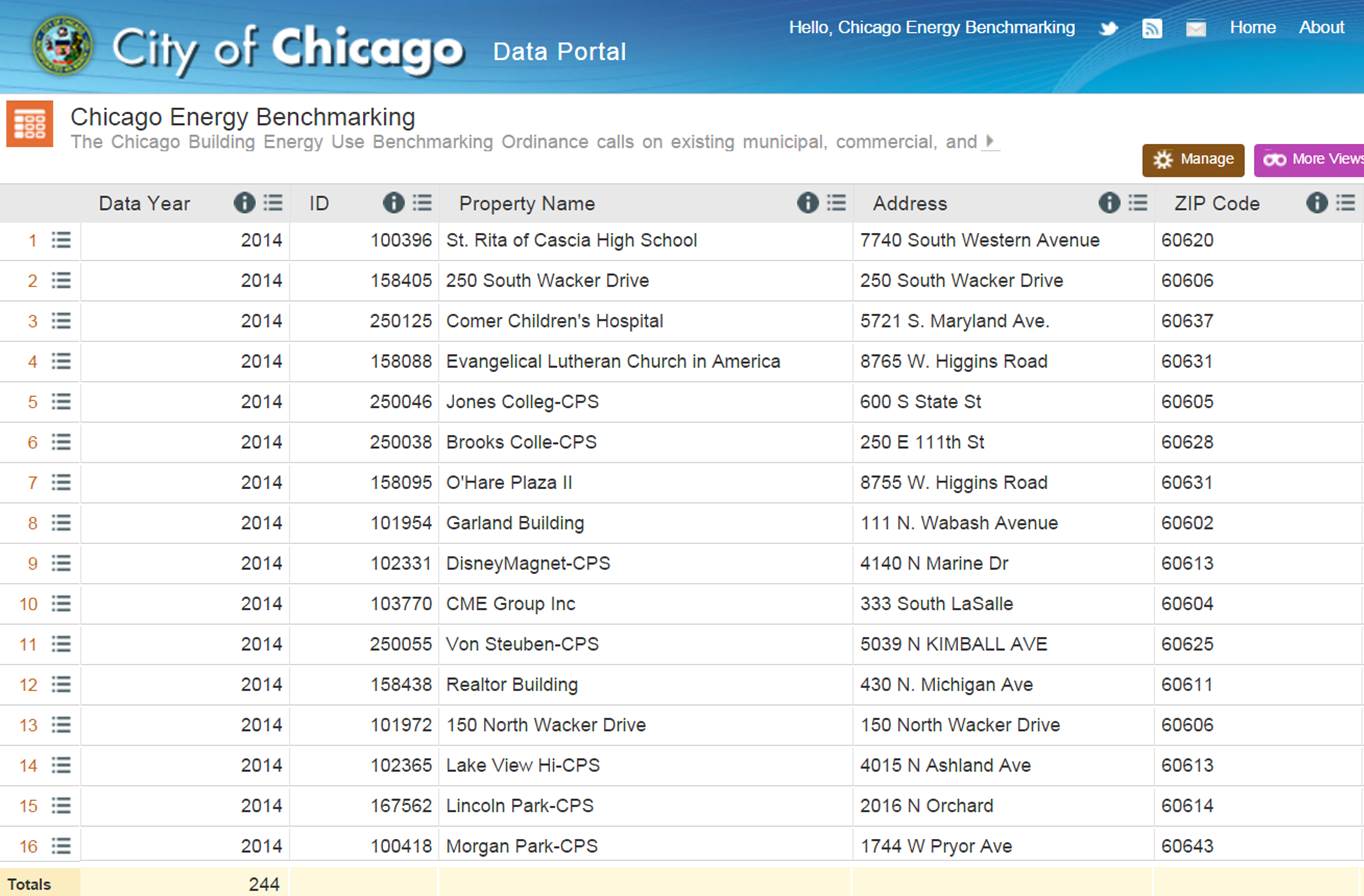Click the email envelope icon in header
1364x896 pixels.
click(1196, 29)
